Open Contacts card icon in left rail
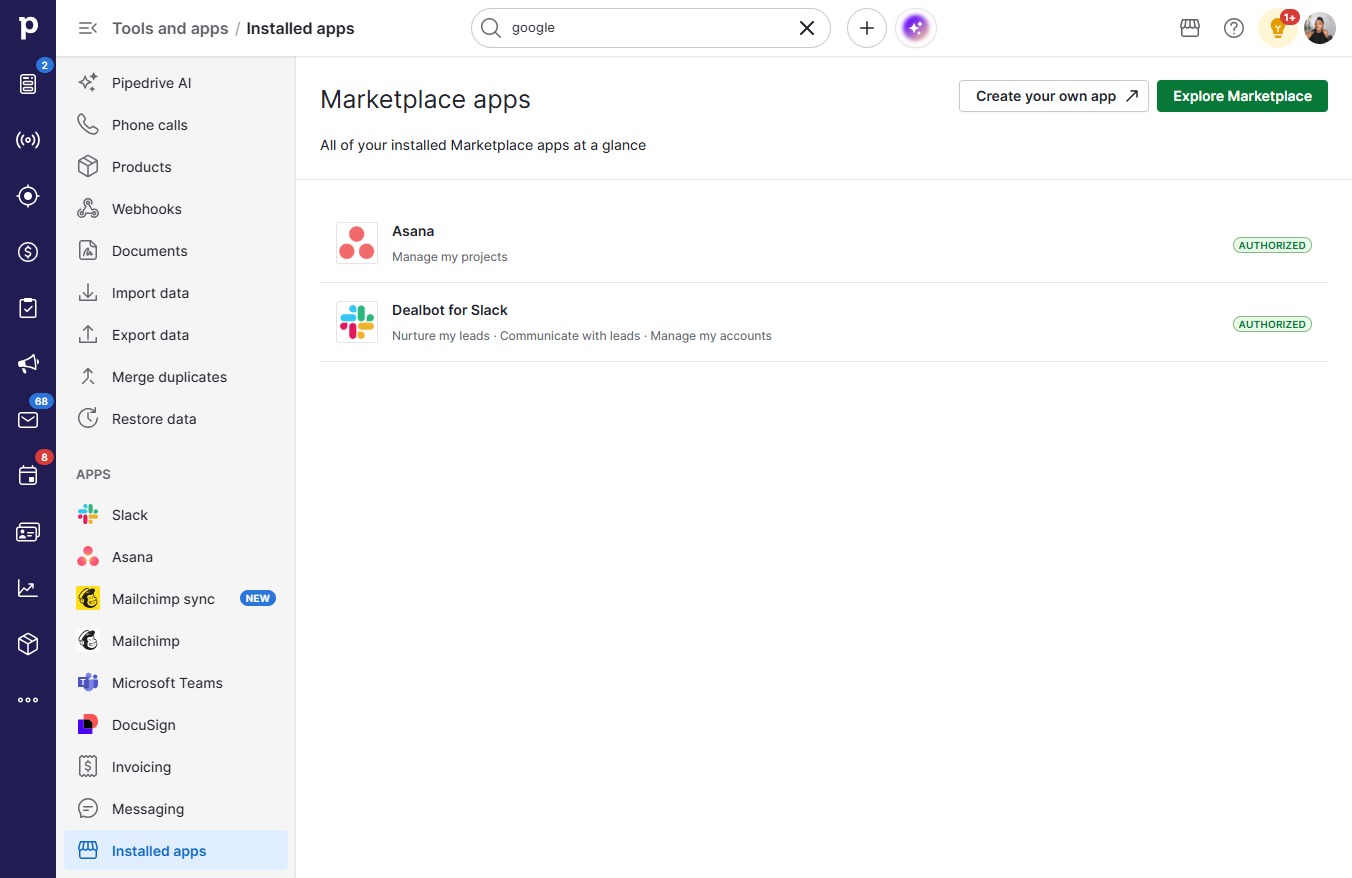 (28, 532)
